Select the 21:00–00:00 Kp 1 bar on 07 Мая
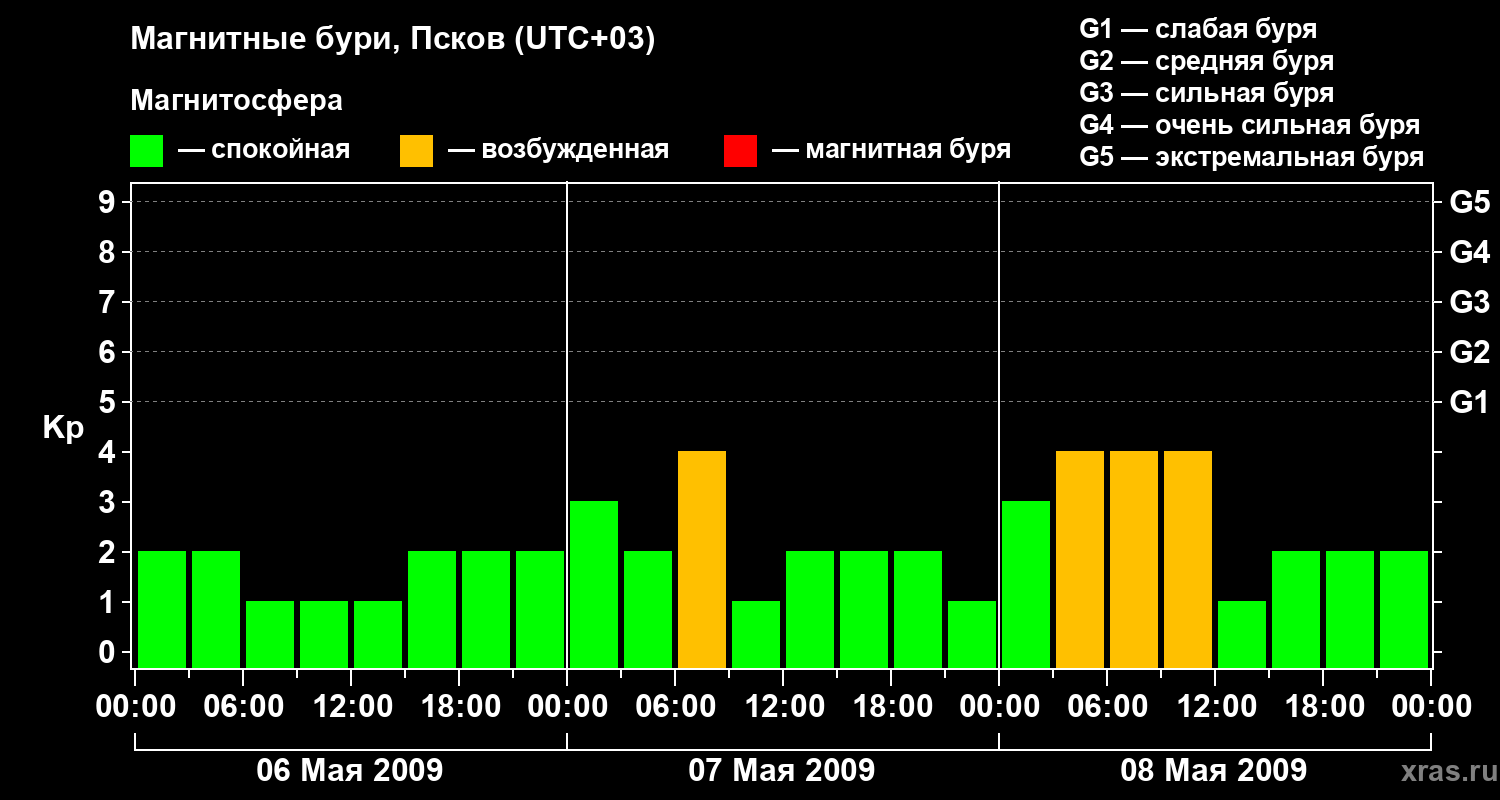 [972, 634]
